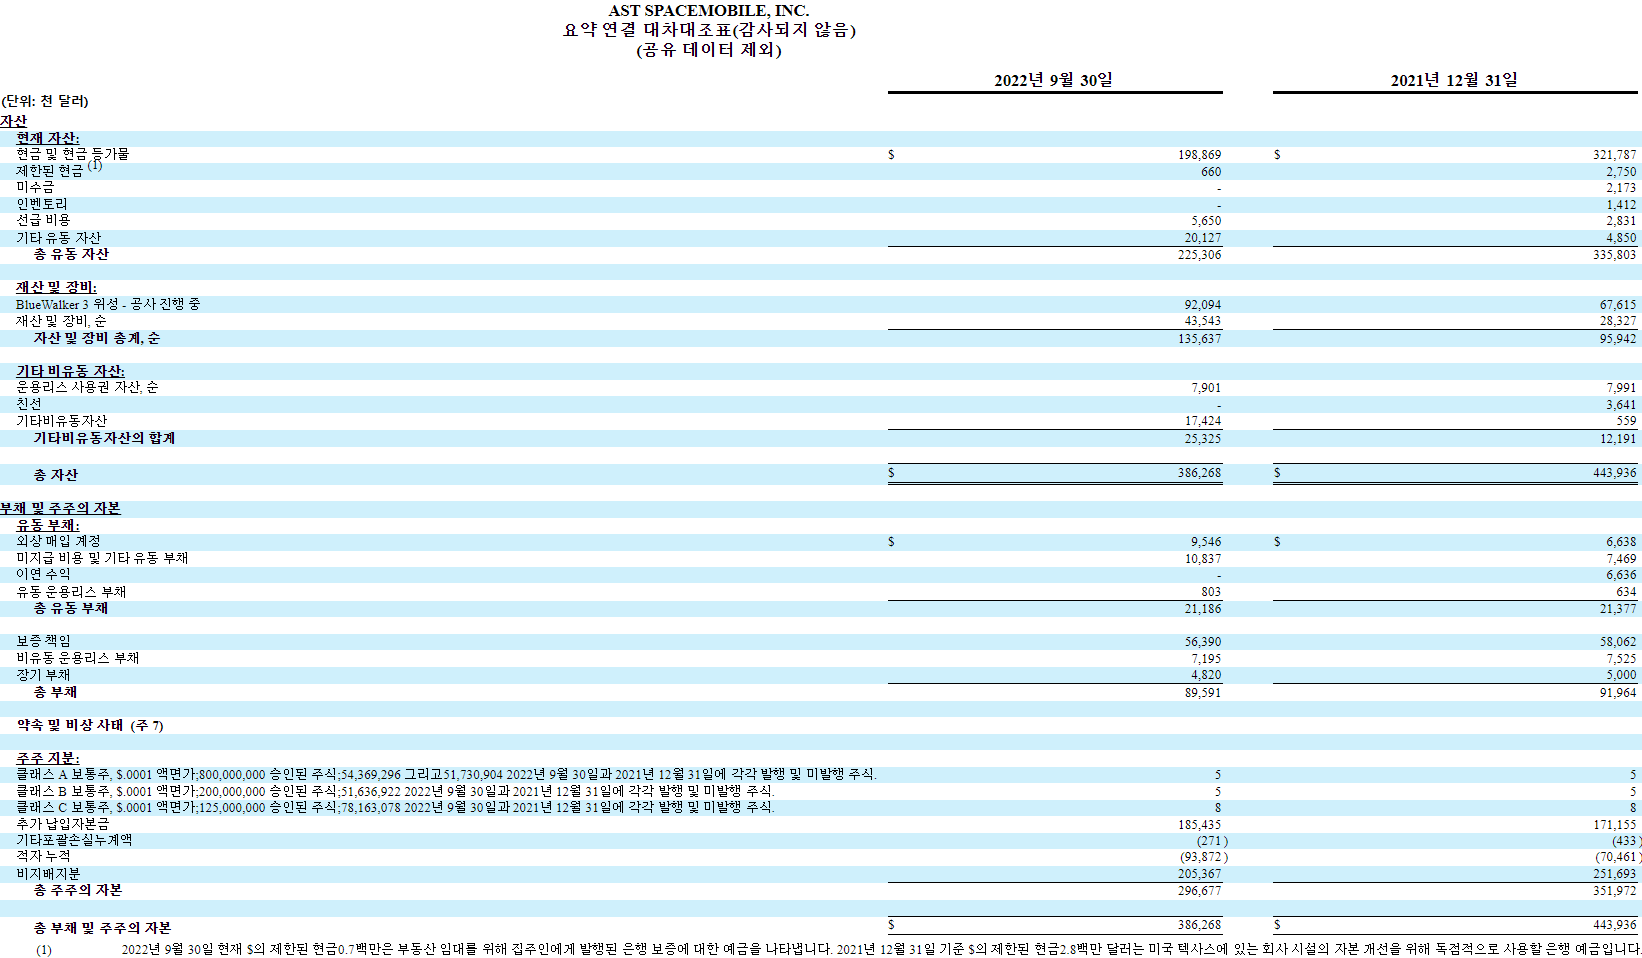Click the total 135,637
The image size is (1642, 958).
click(x=1199, y=339)
